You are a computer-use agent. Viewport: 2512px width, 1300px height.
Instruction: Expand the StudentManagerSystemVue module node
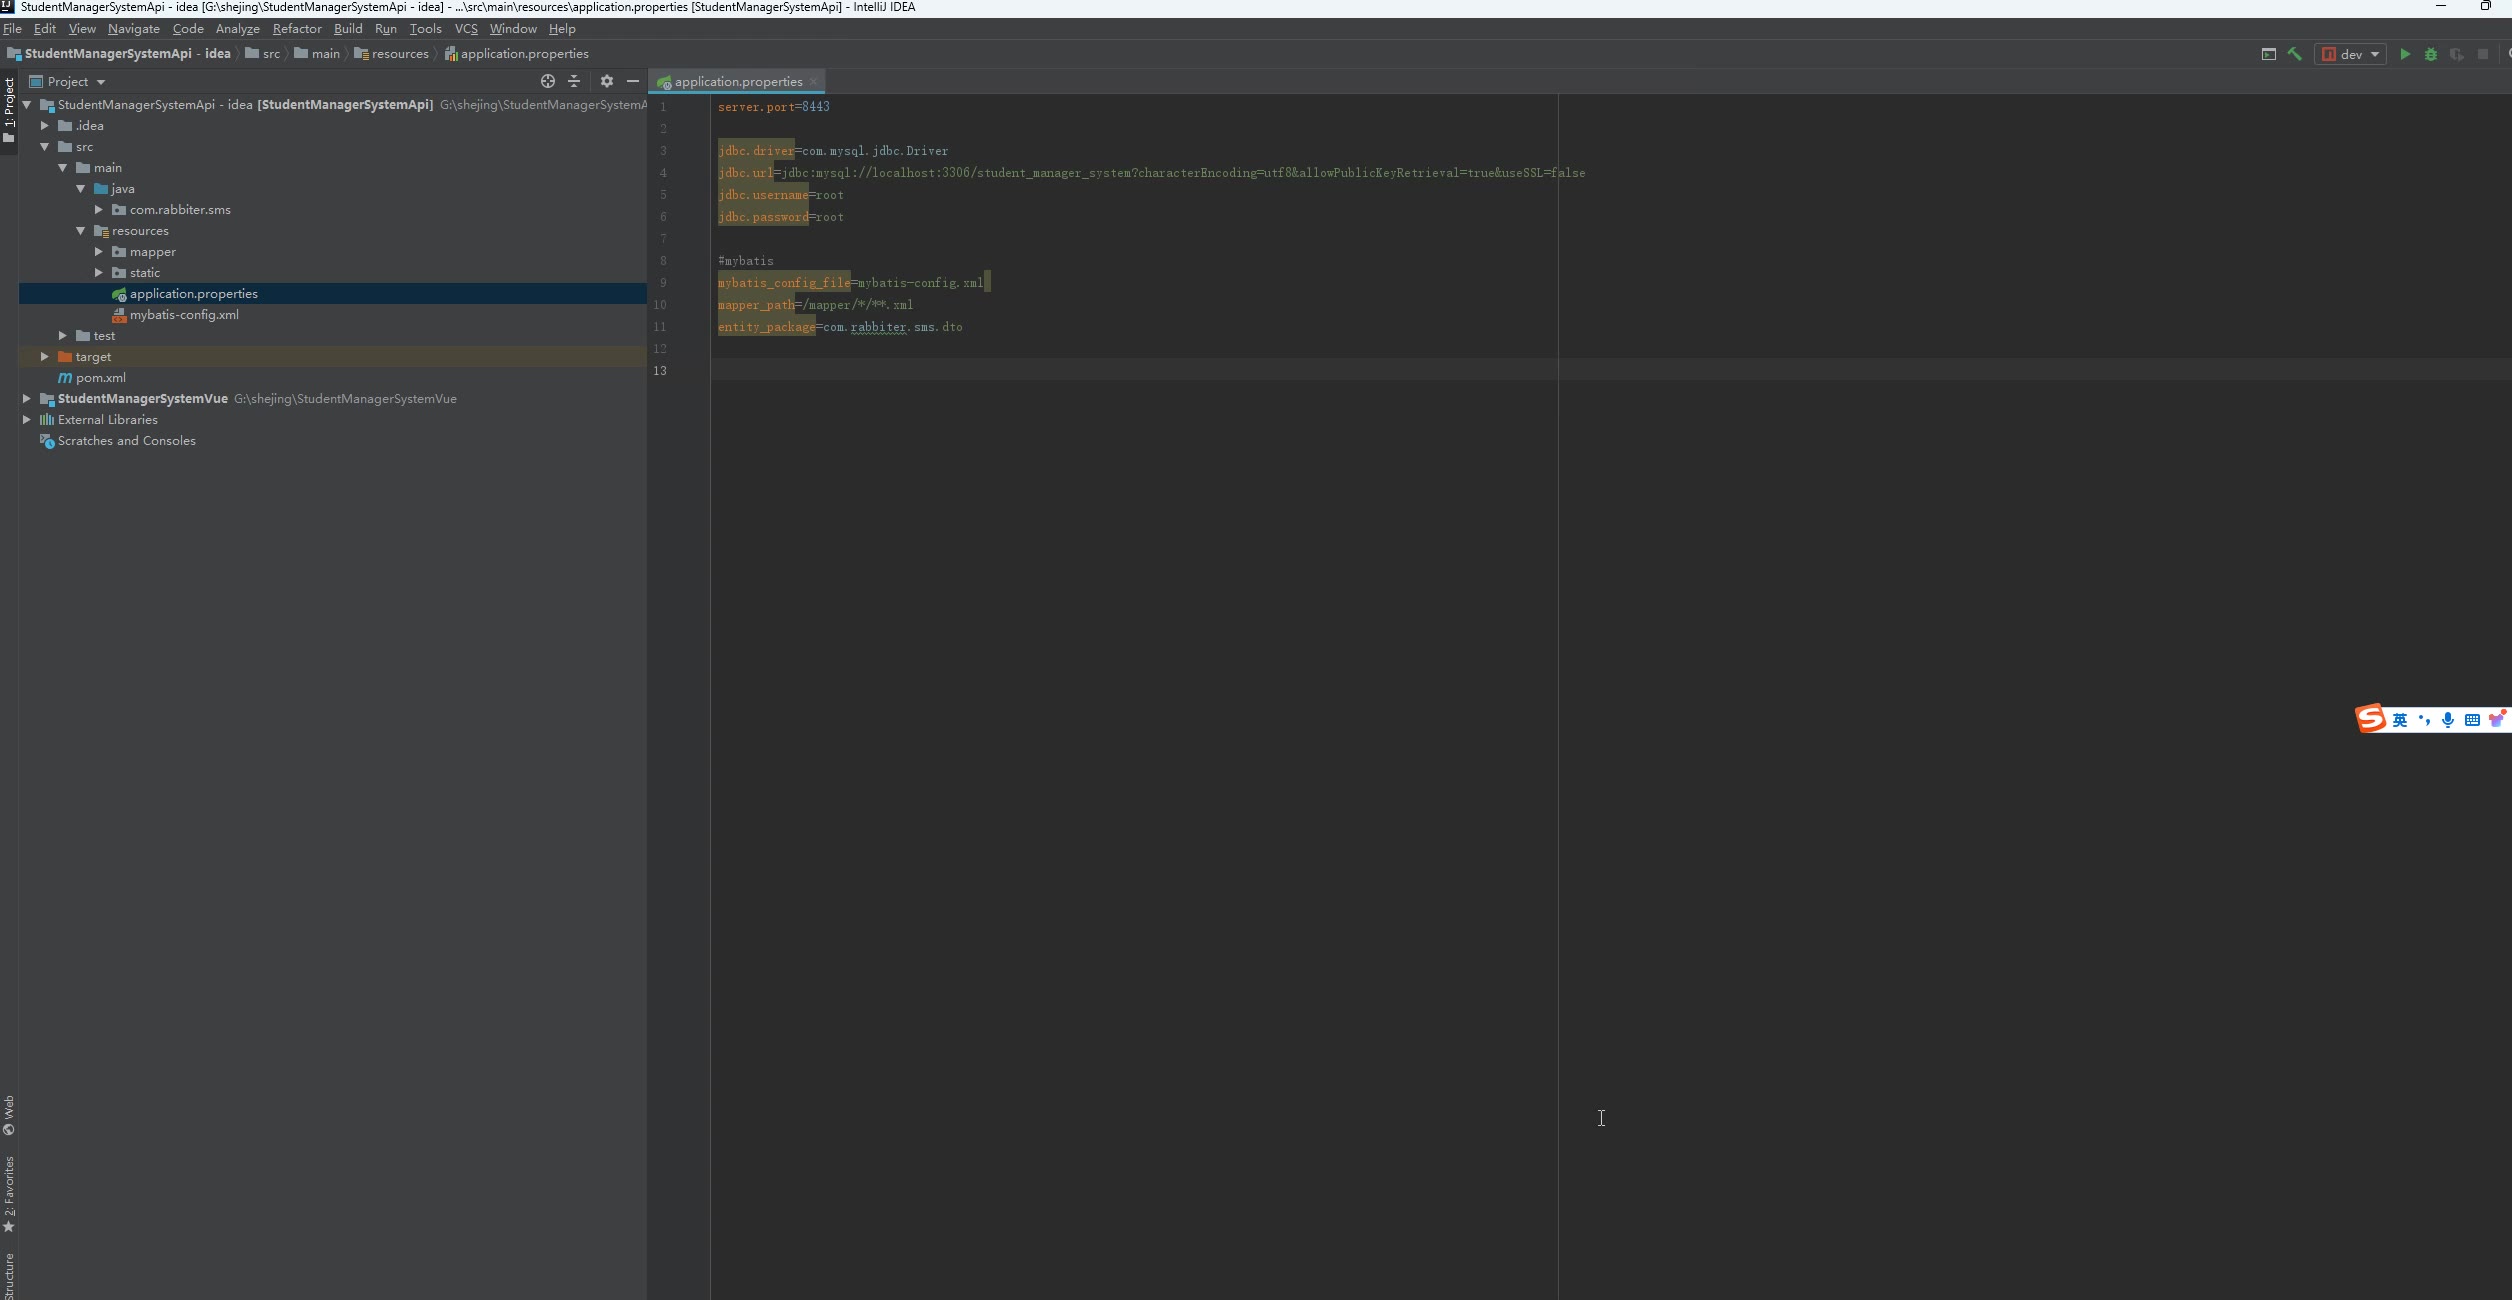pyautogui.click(x=27, y=399)
